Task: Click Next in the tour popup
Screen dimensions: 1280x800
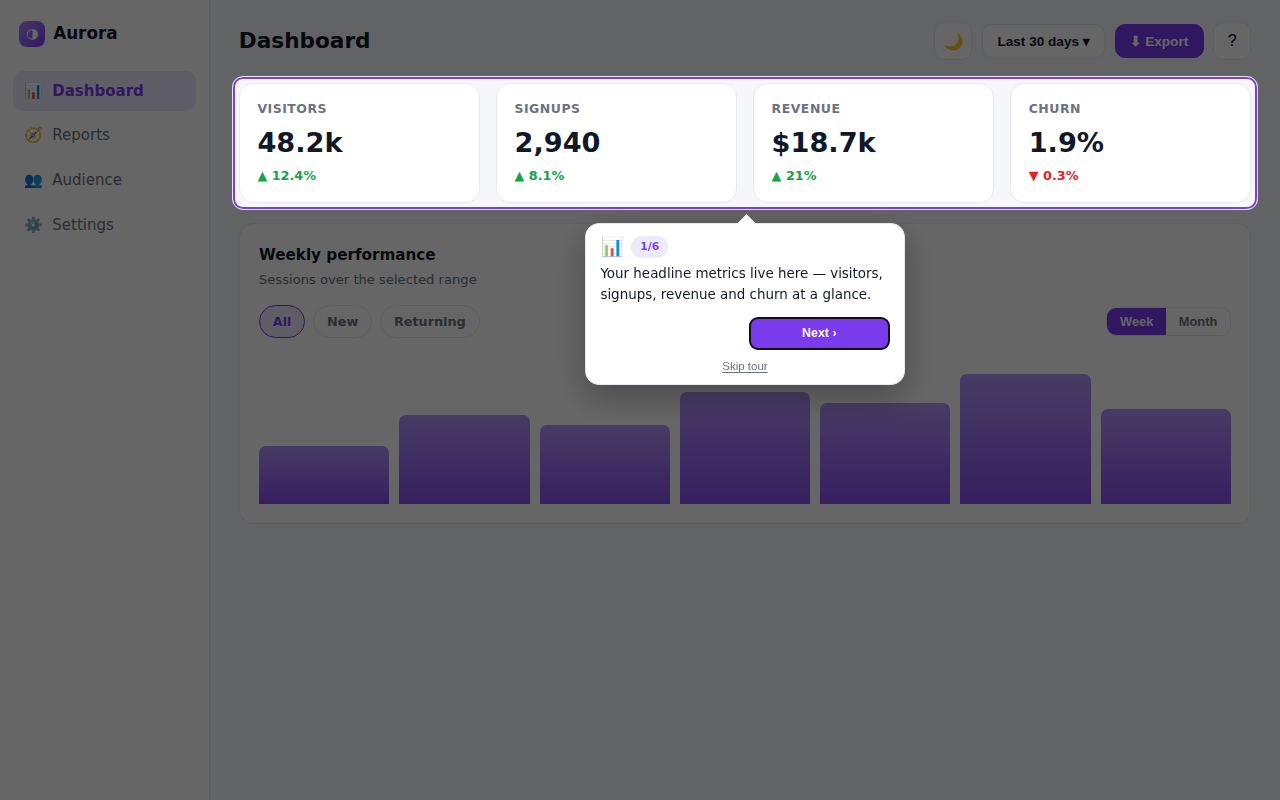Action: [x=819, y=333]
